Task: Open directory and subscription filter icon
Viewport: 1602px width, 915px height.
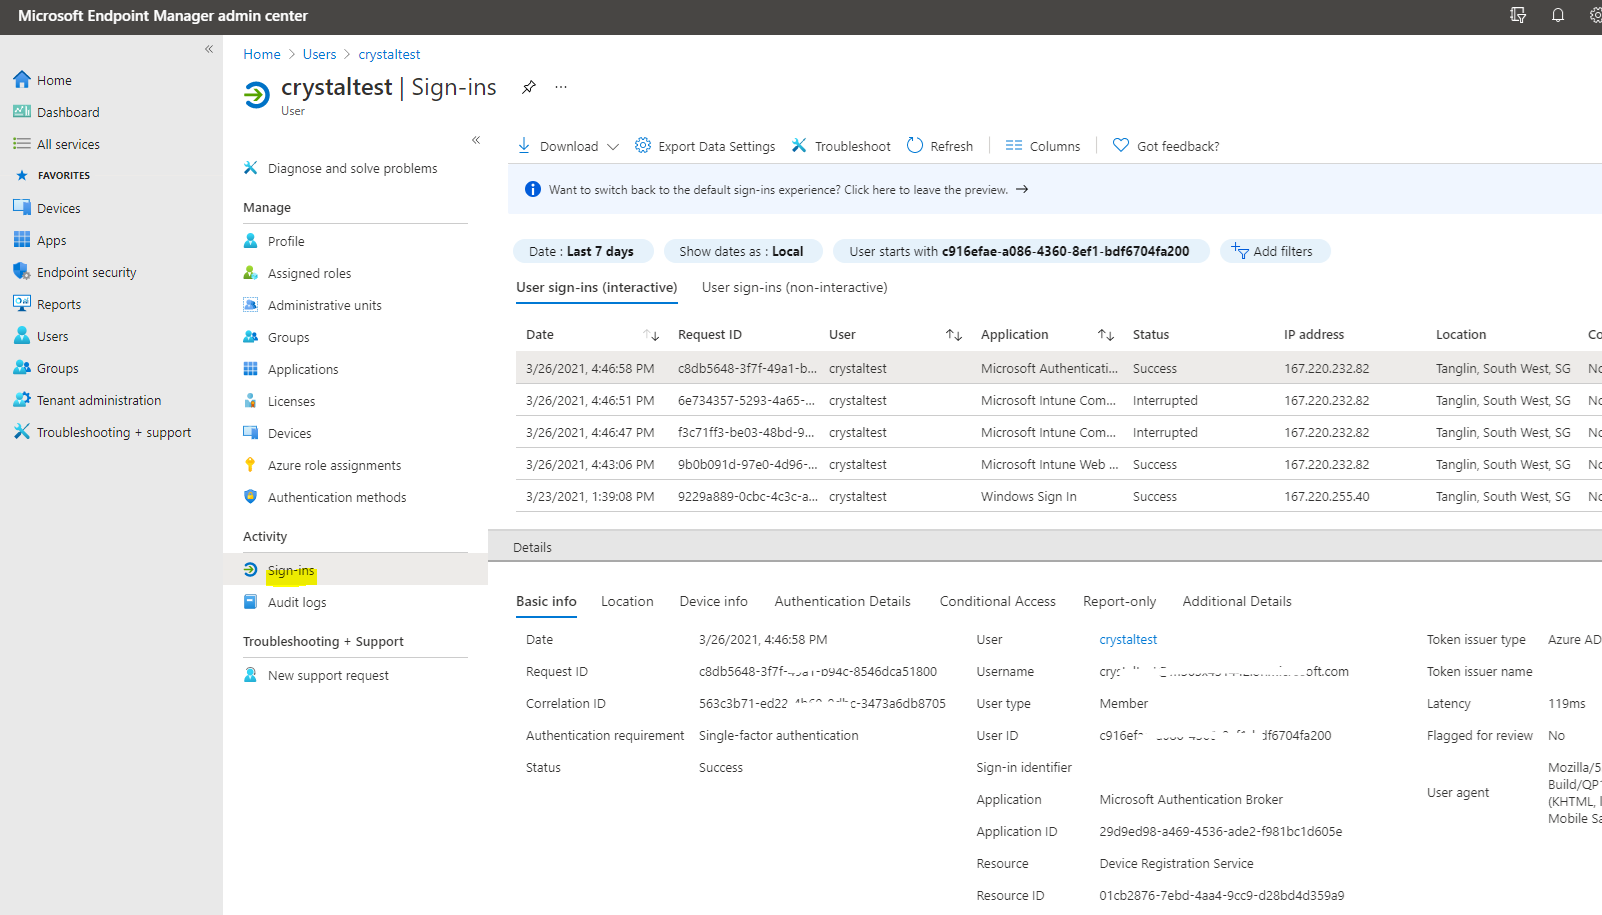Action: (1518, 15)
